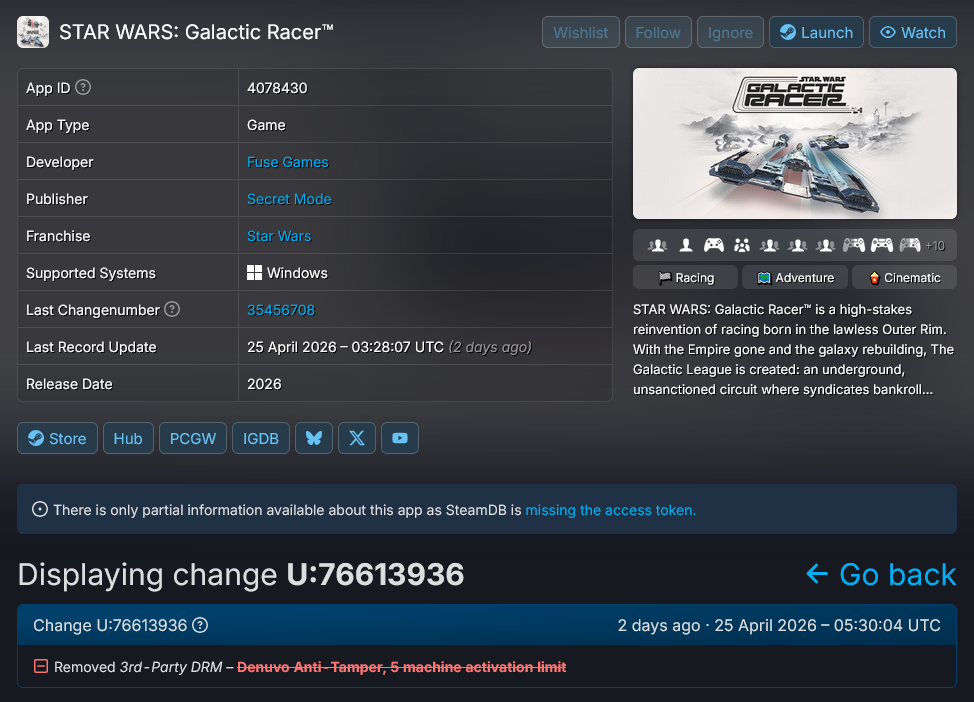Open the Secret Mode publisher link
This screenshot has width=974, height=702.
[289, 199]
